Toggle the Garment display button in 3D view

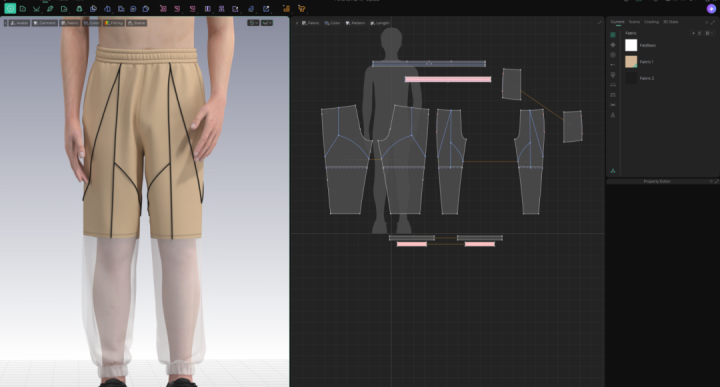45,22
